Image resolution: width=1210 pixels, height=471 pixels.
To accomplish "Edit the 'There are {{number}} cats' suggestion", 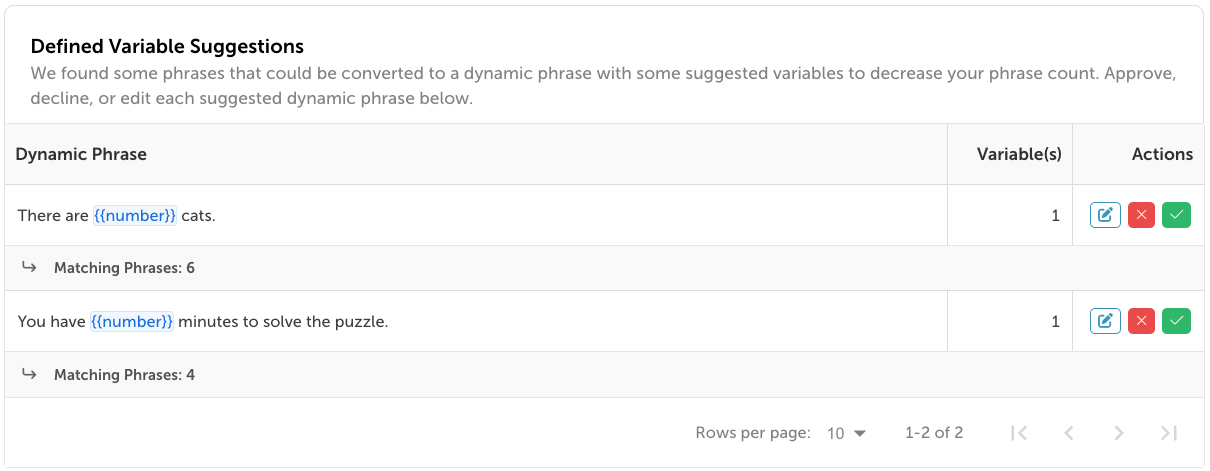I will 1105,215.
